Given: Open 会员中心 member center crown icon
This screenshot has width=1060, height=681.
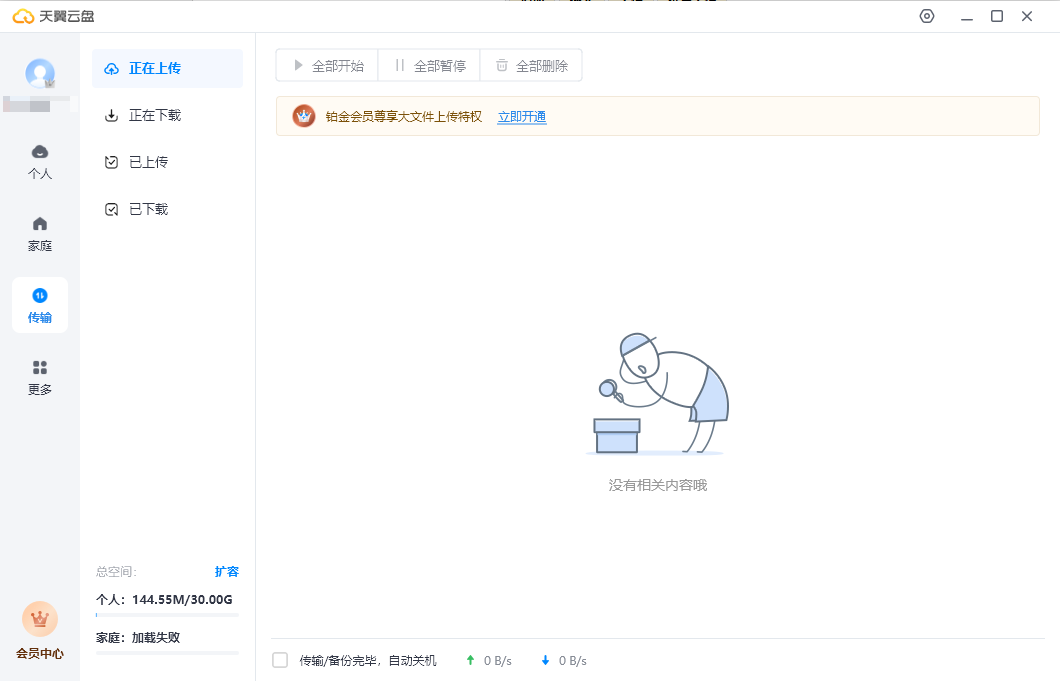Looking at the screenshot, I should [40, 619].
